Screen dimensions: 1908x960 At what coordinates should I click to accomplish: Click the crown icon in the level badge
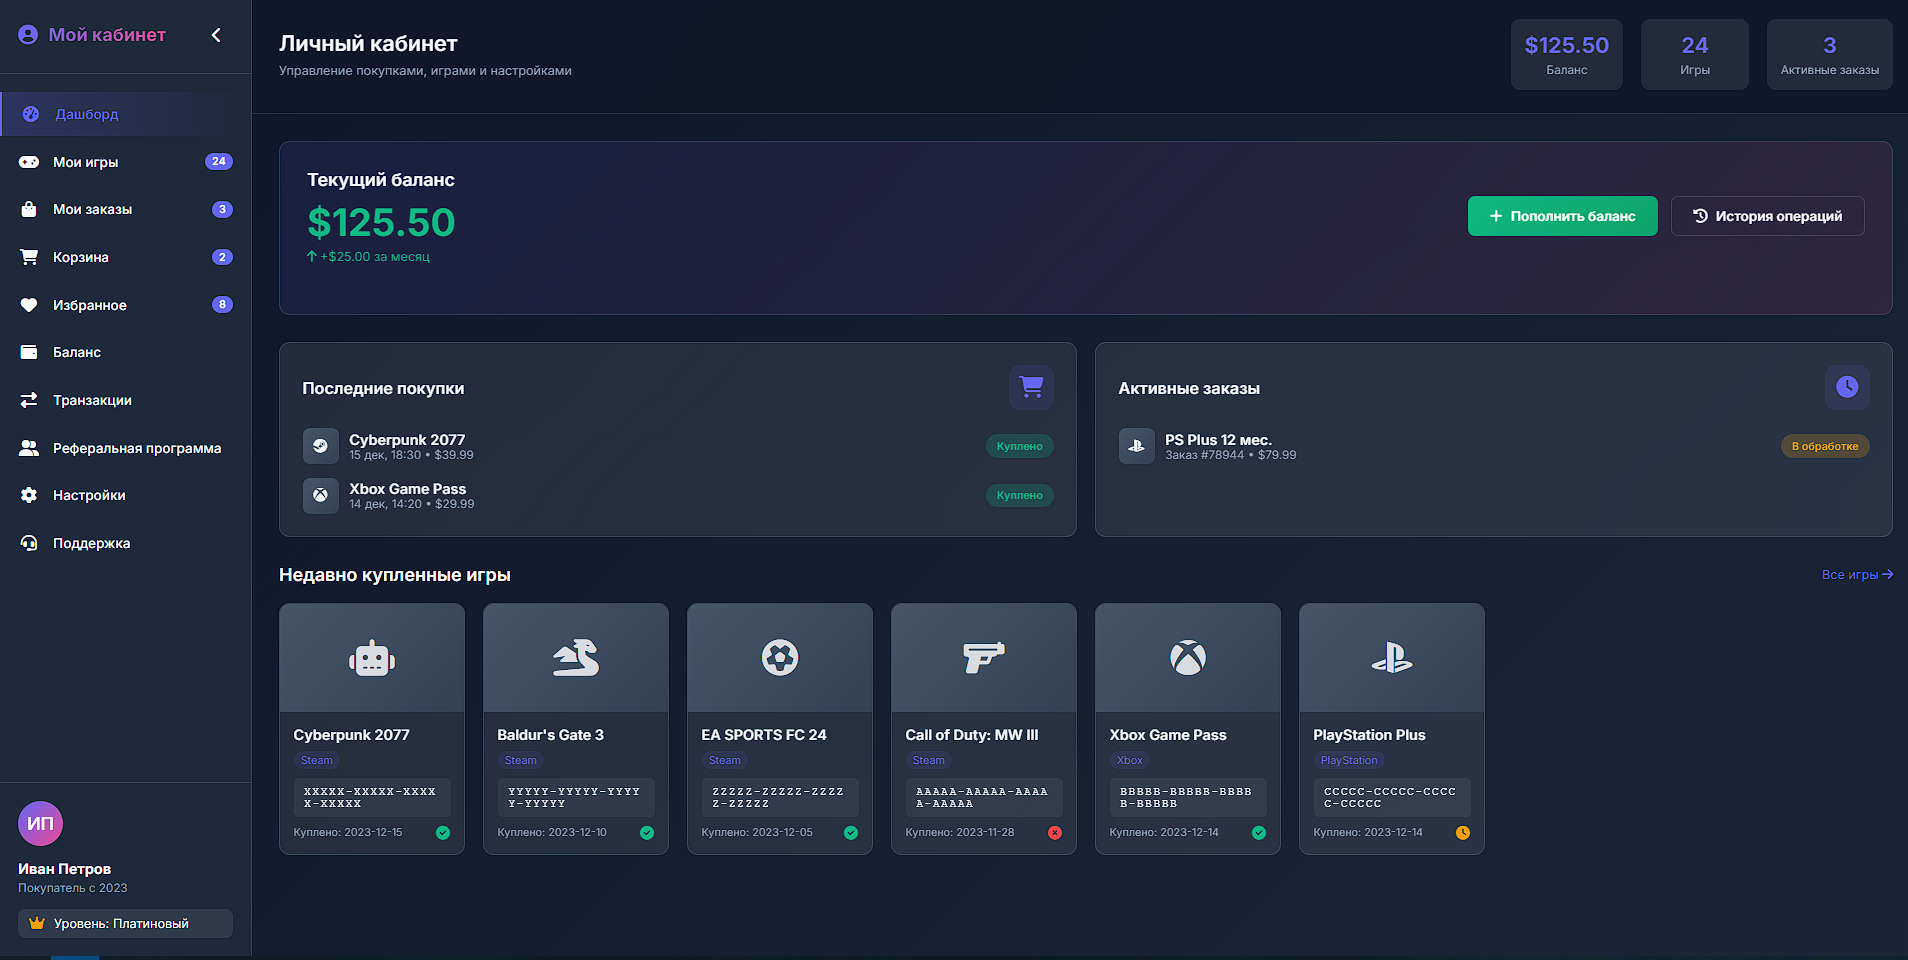pyautogui.click(x=37, y=923)
